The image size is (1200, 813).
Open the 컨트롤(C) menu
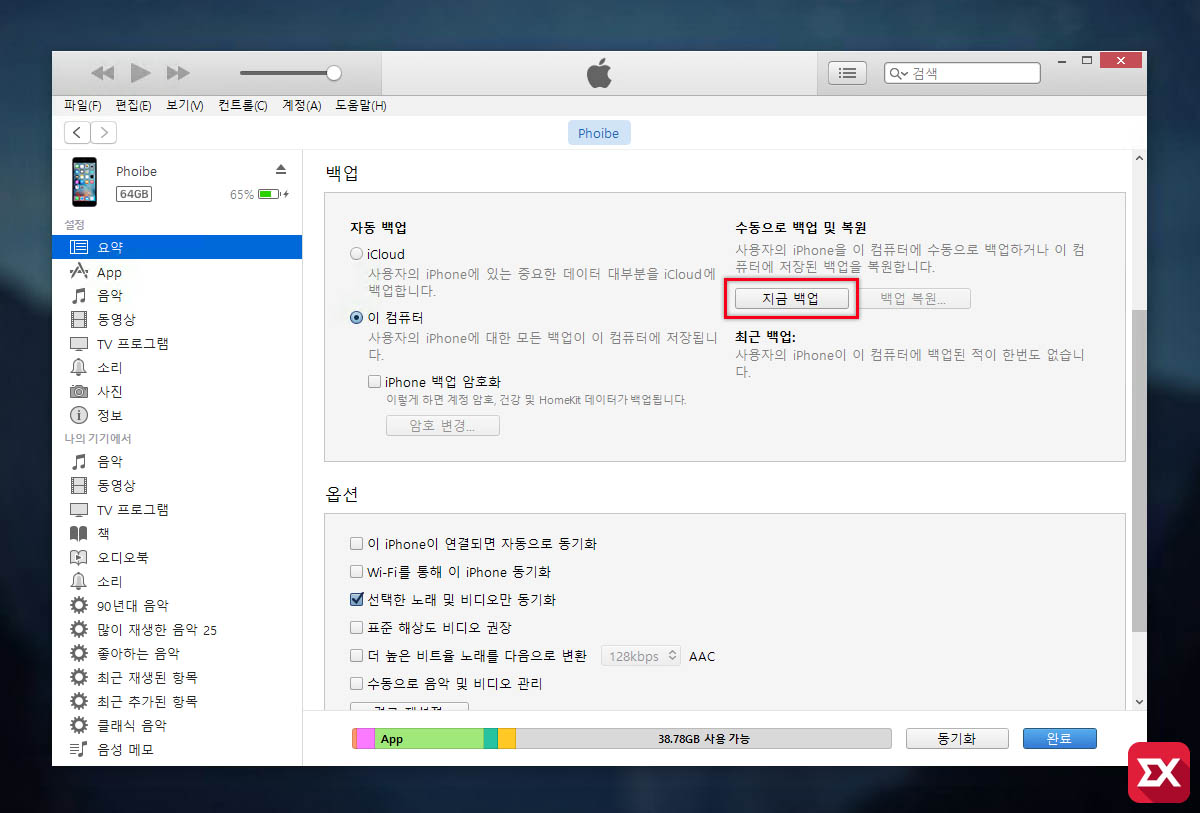click(243, 105)
